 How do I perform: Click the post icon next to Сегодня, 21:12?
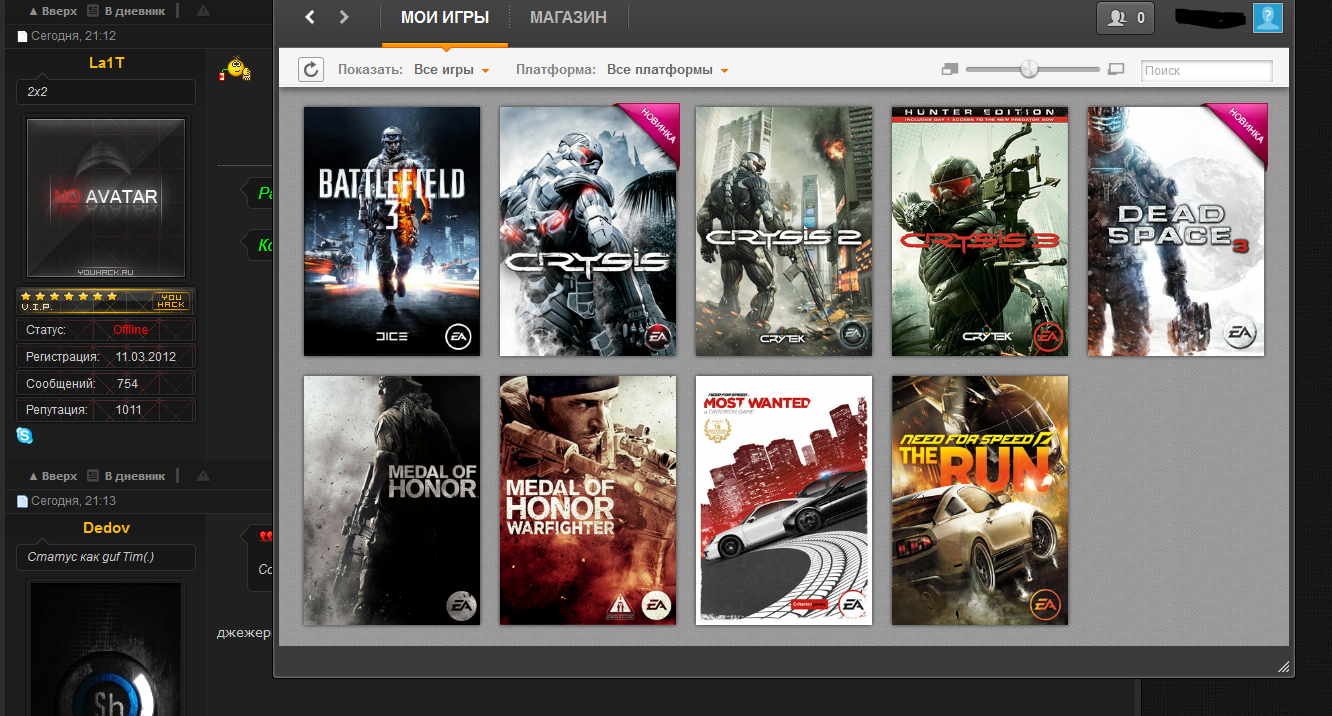click(x=22, y=36)
